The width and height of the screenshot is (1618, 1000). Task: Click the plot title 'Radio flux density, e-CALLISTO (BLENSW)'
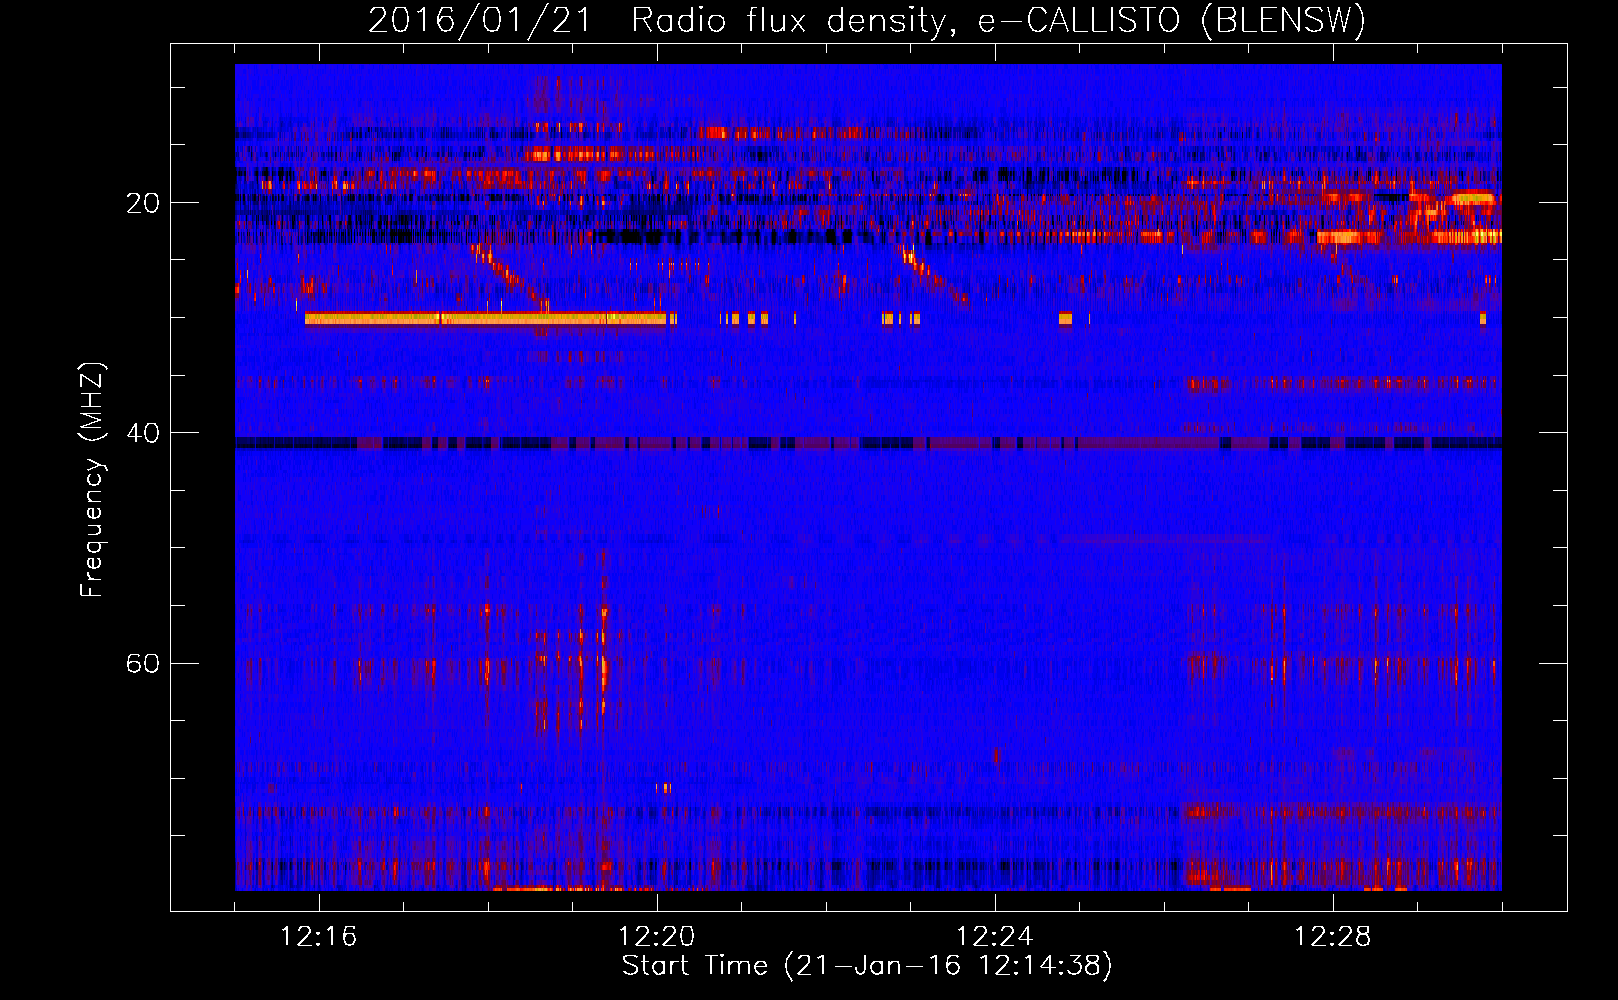point(998,21)
